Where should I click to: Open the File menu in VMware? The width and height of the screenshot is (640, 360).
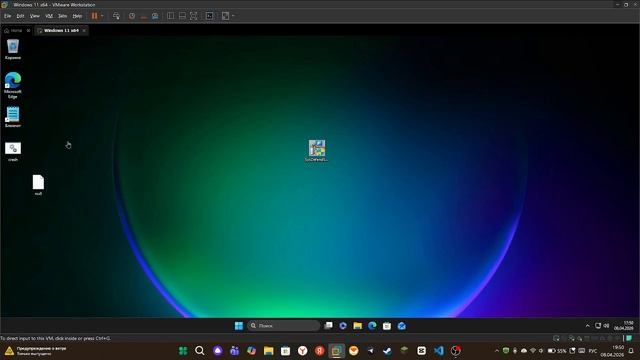pos(7,16)
